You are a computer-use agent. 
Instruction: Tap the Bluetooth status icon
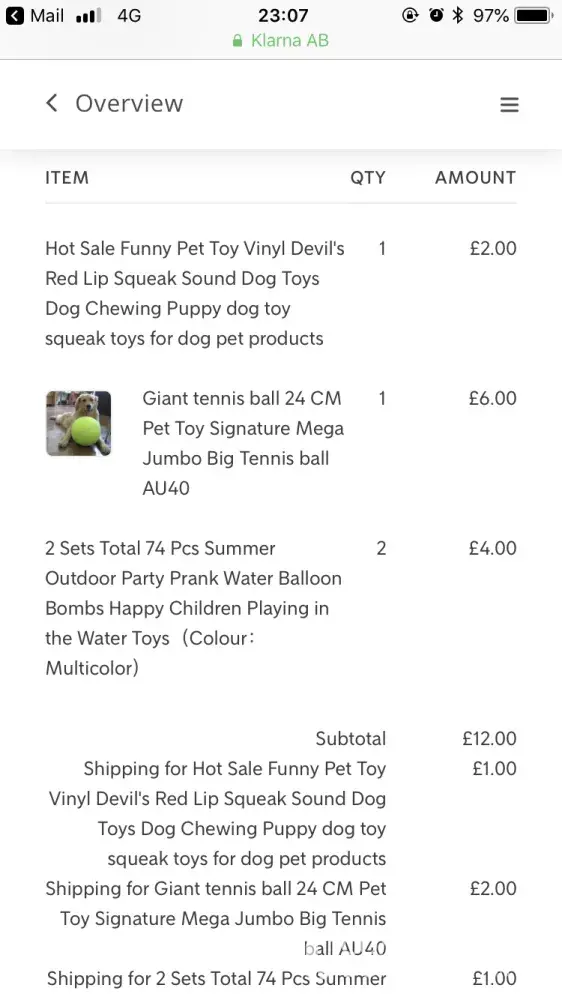click(457, 15)
